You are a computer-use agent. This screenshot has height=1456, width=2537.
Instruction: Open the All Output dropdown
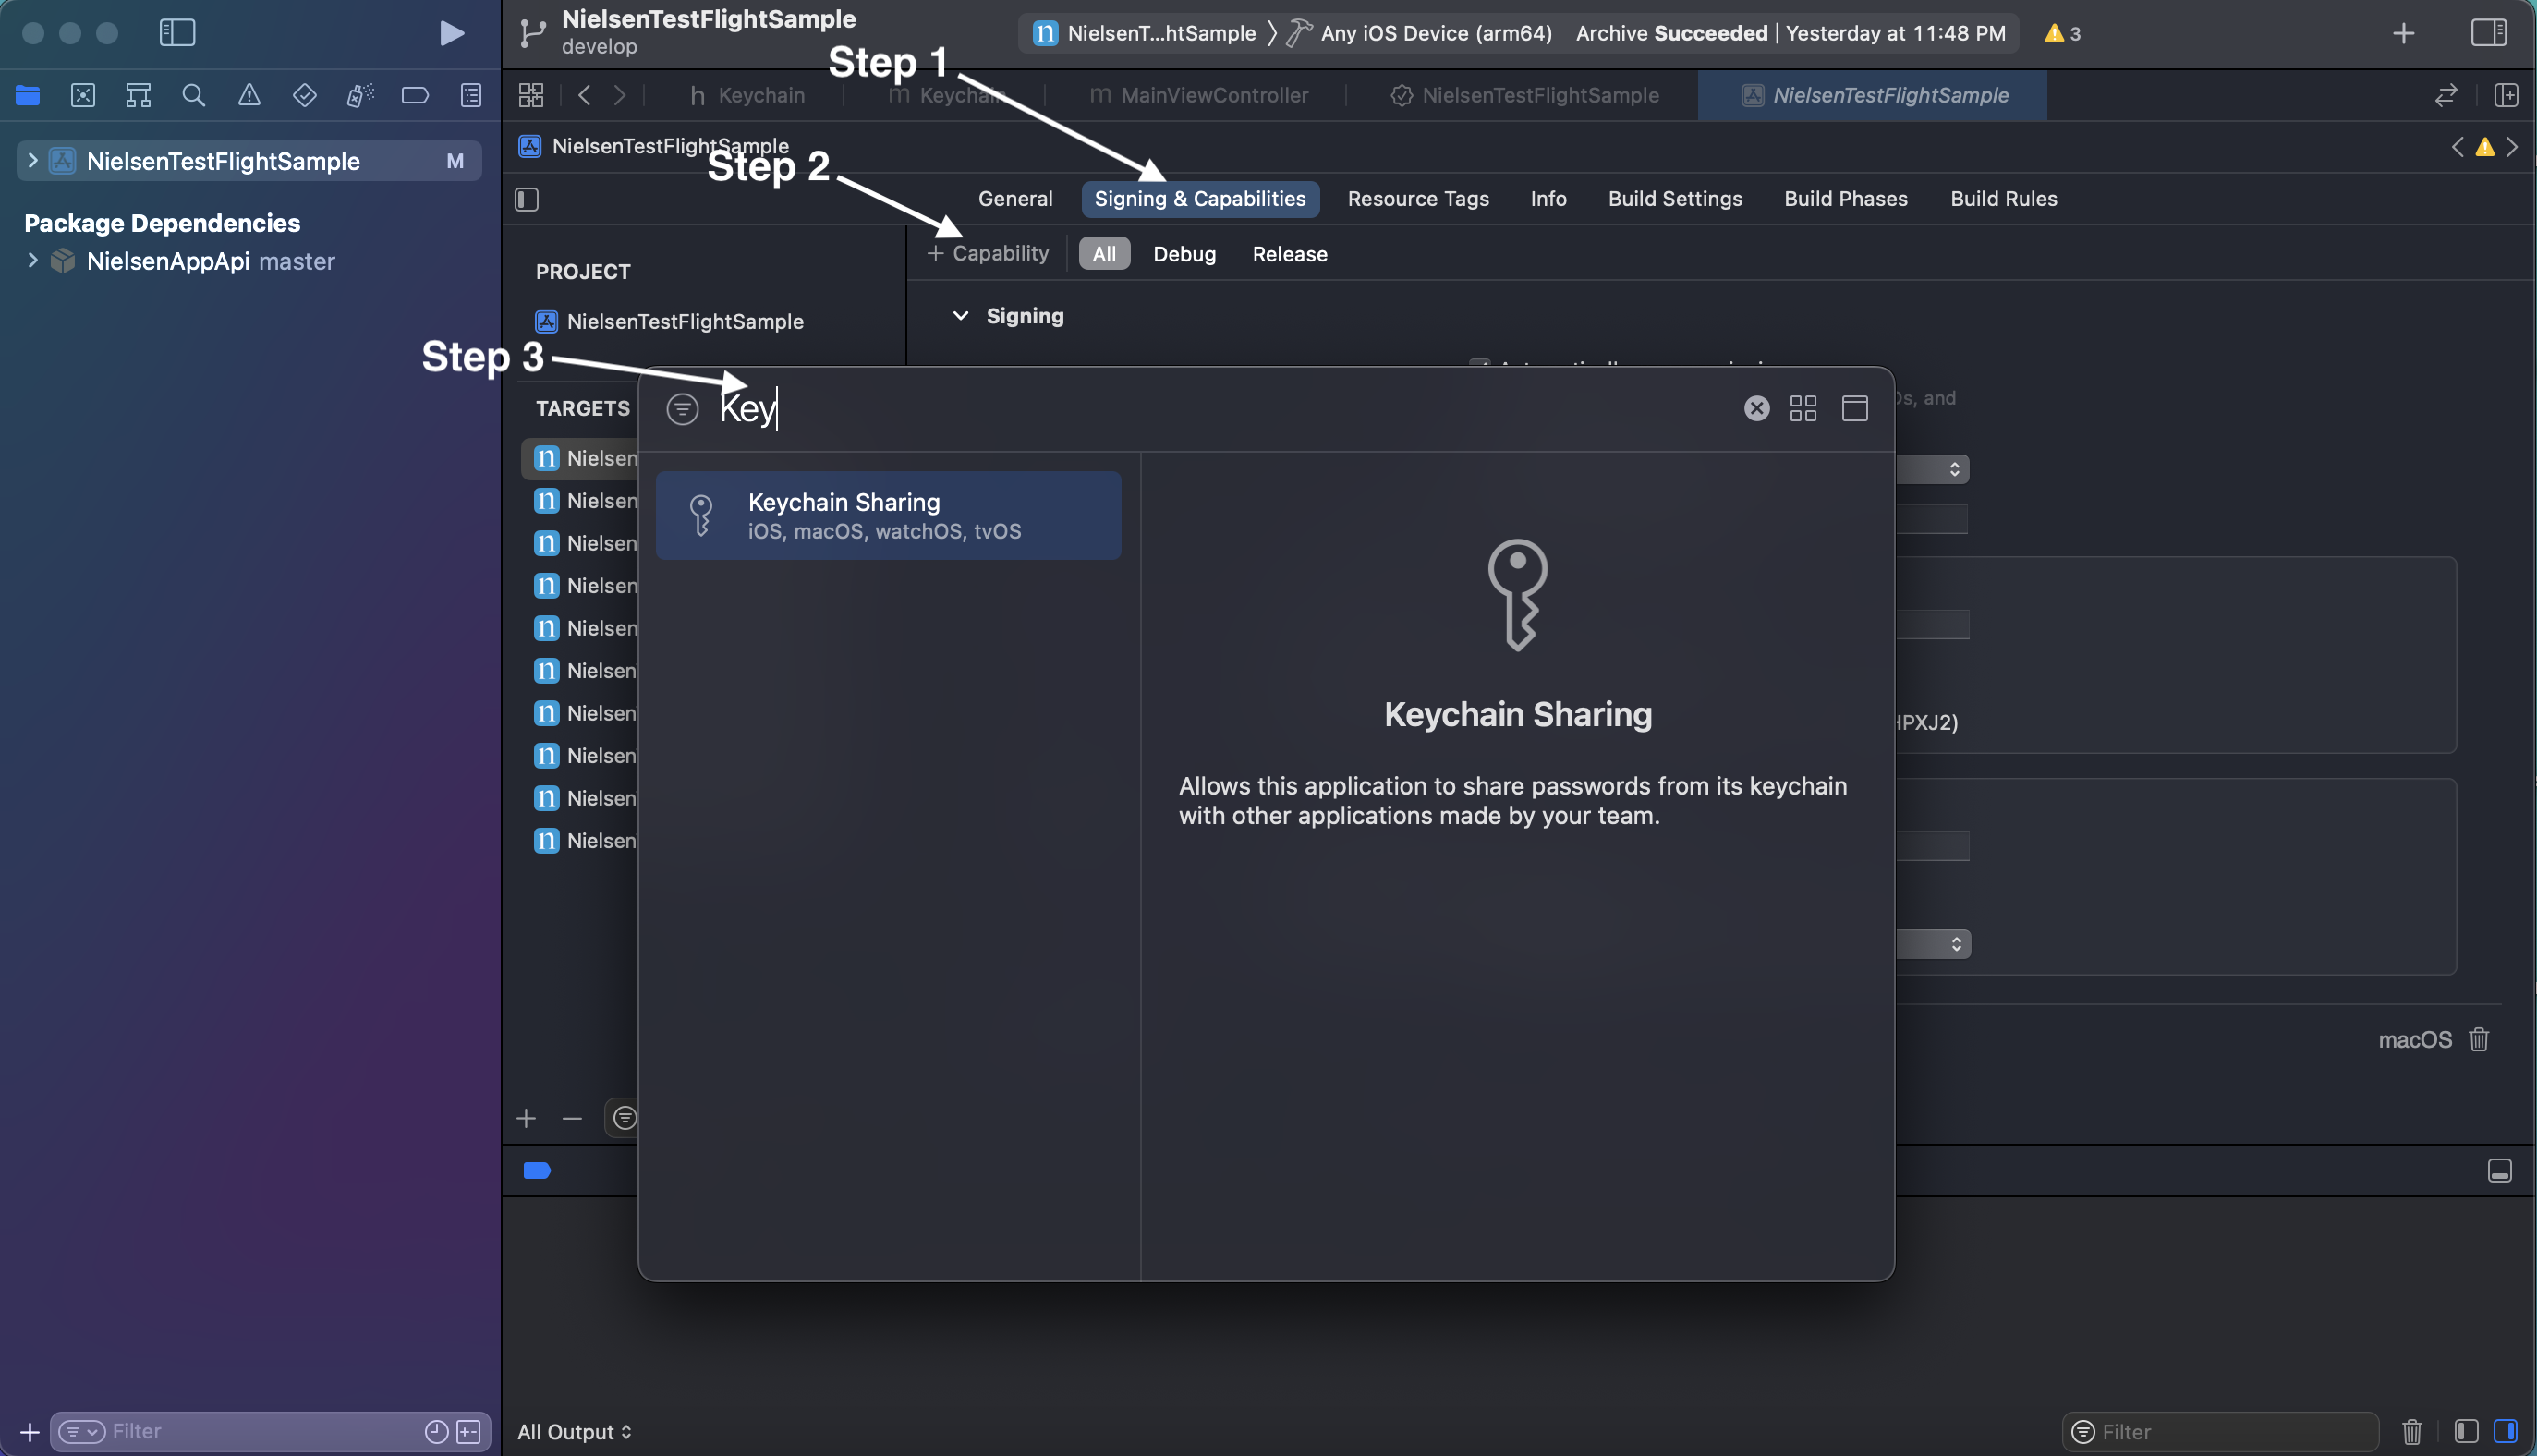click(x=574, y=1431)
